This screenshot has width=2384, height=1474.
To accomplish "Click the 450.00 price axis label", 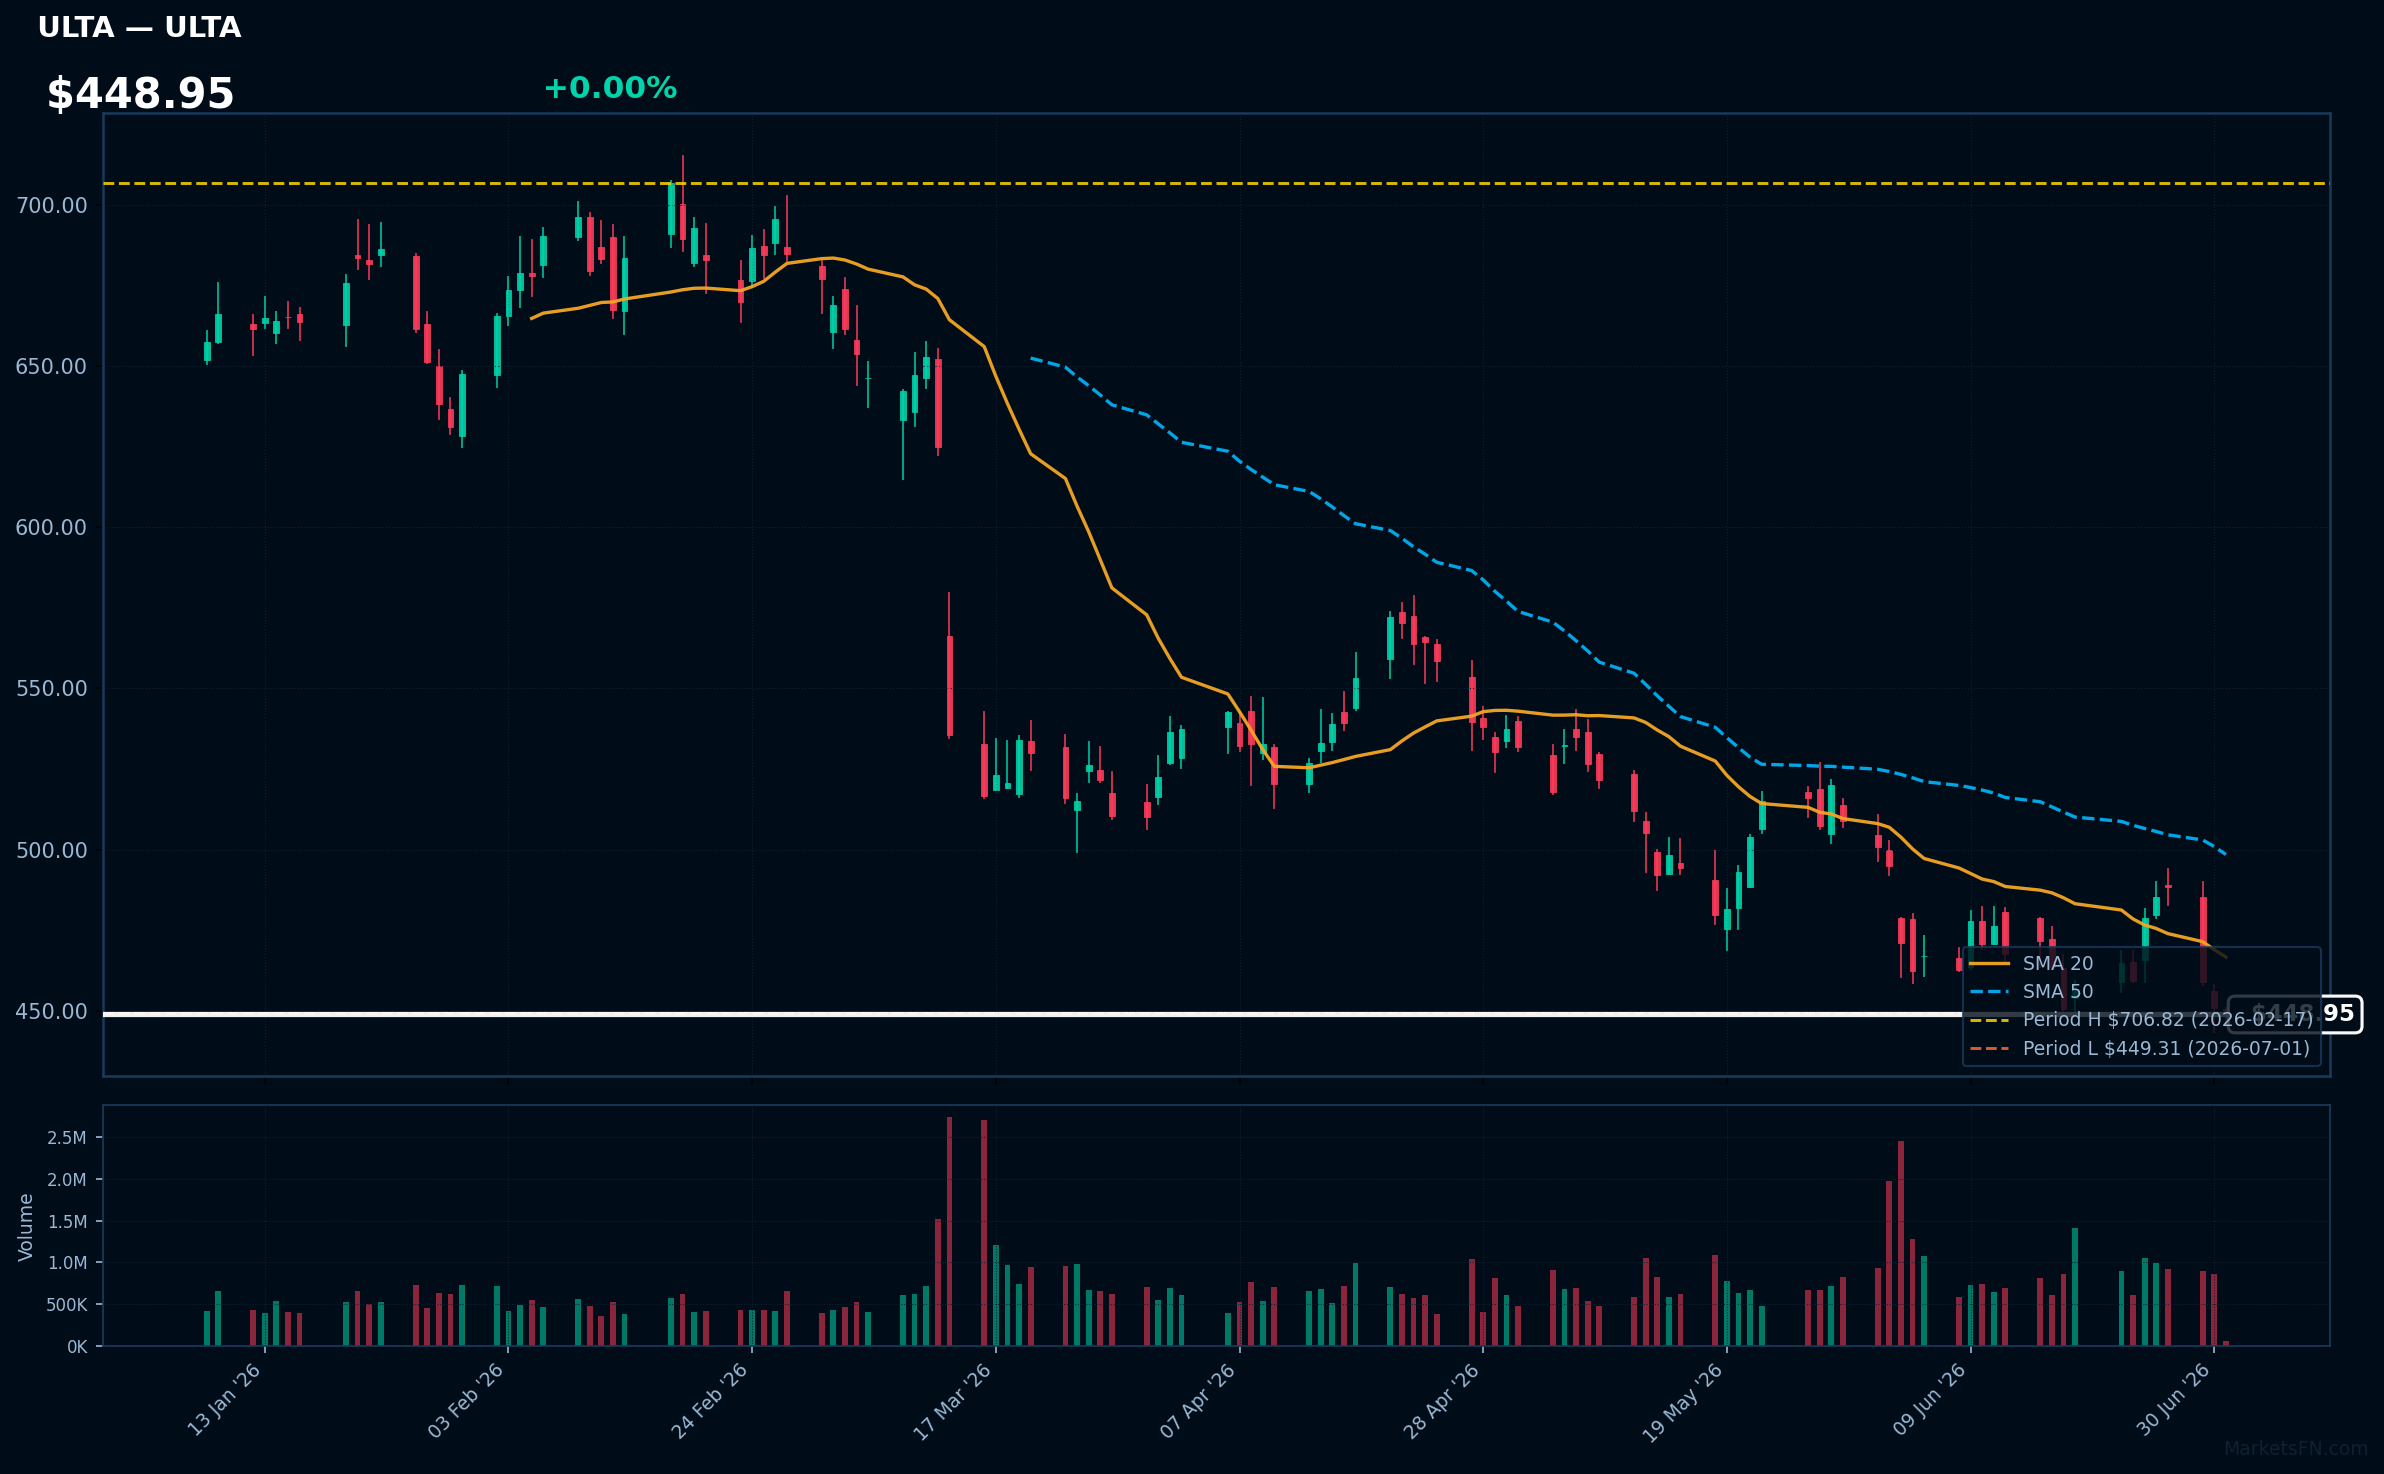I will [x=52, y=1012].
